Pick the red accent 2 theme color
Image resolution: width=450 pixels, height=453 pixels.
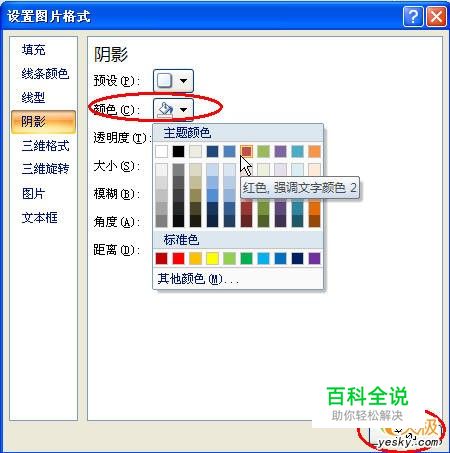pyautogui.click(x=246, y=152)
